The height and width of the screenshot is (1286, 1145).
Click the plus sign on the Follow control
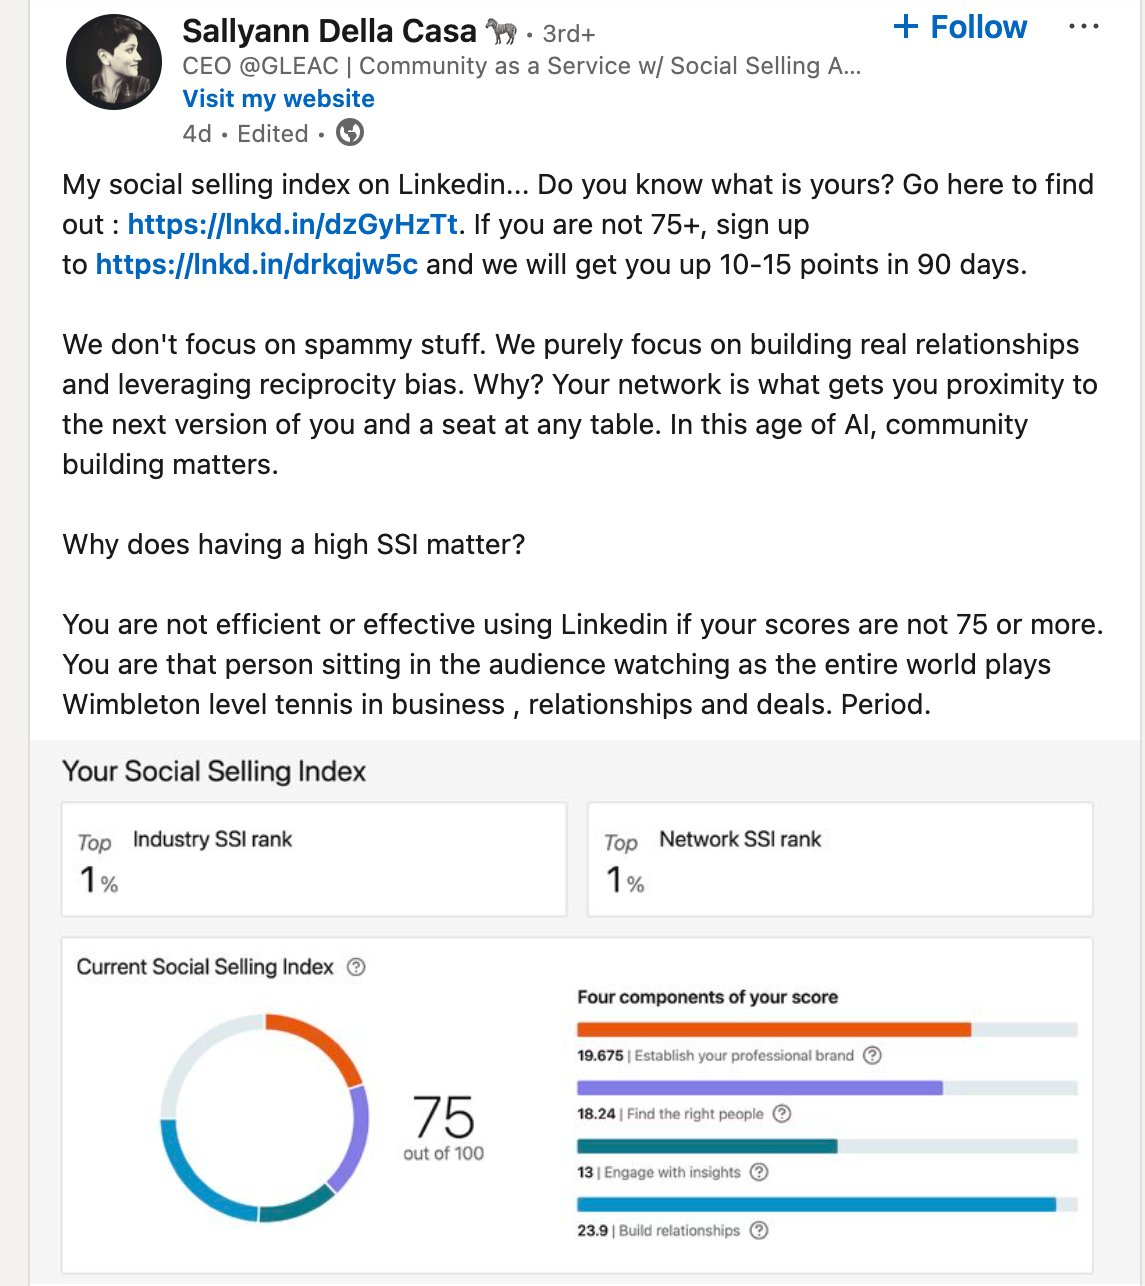click(x=905, y=27)
